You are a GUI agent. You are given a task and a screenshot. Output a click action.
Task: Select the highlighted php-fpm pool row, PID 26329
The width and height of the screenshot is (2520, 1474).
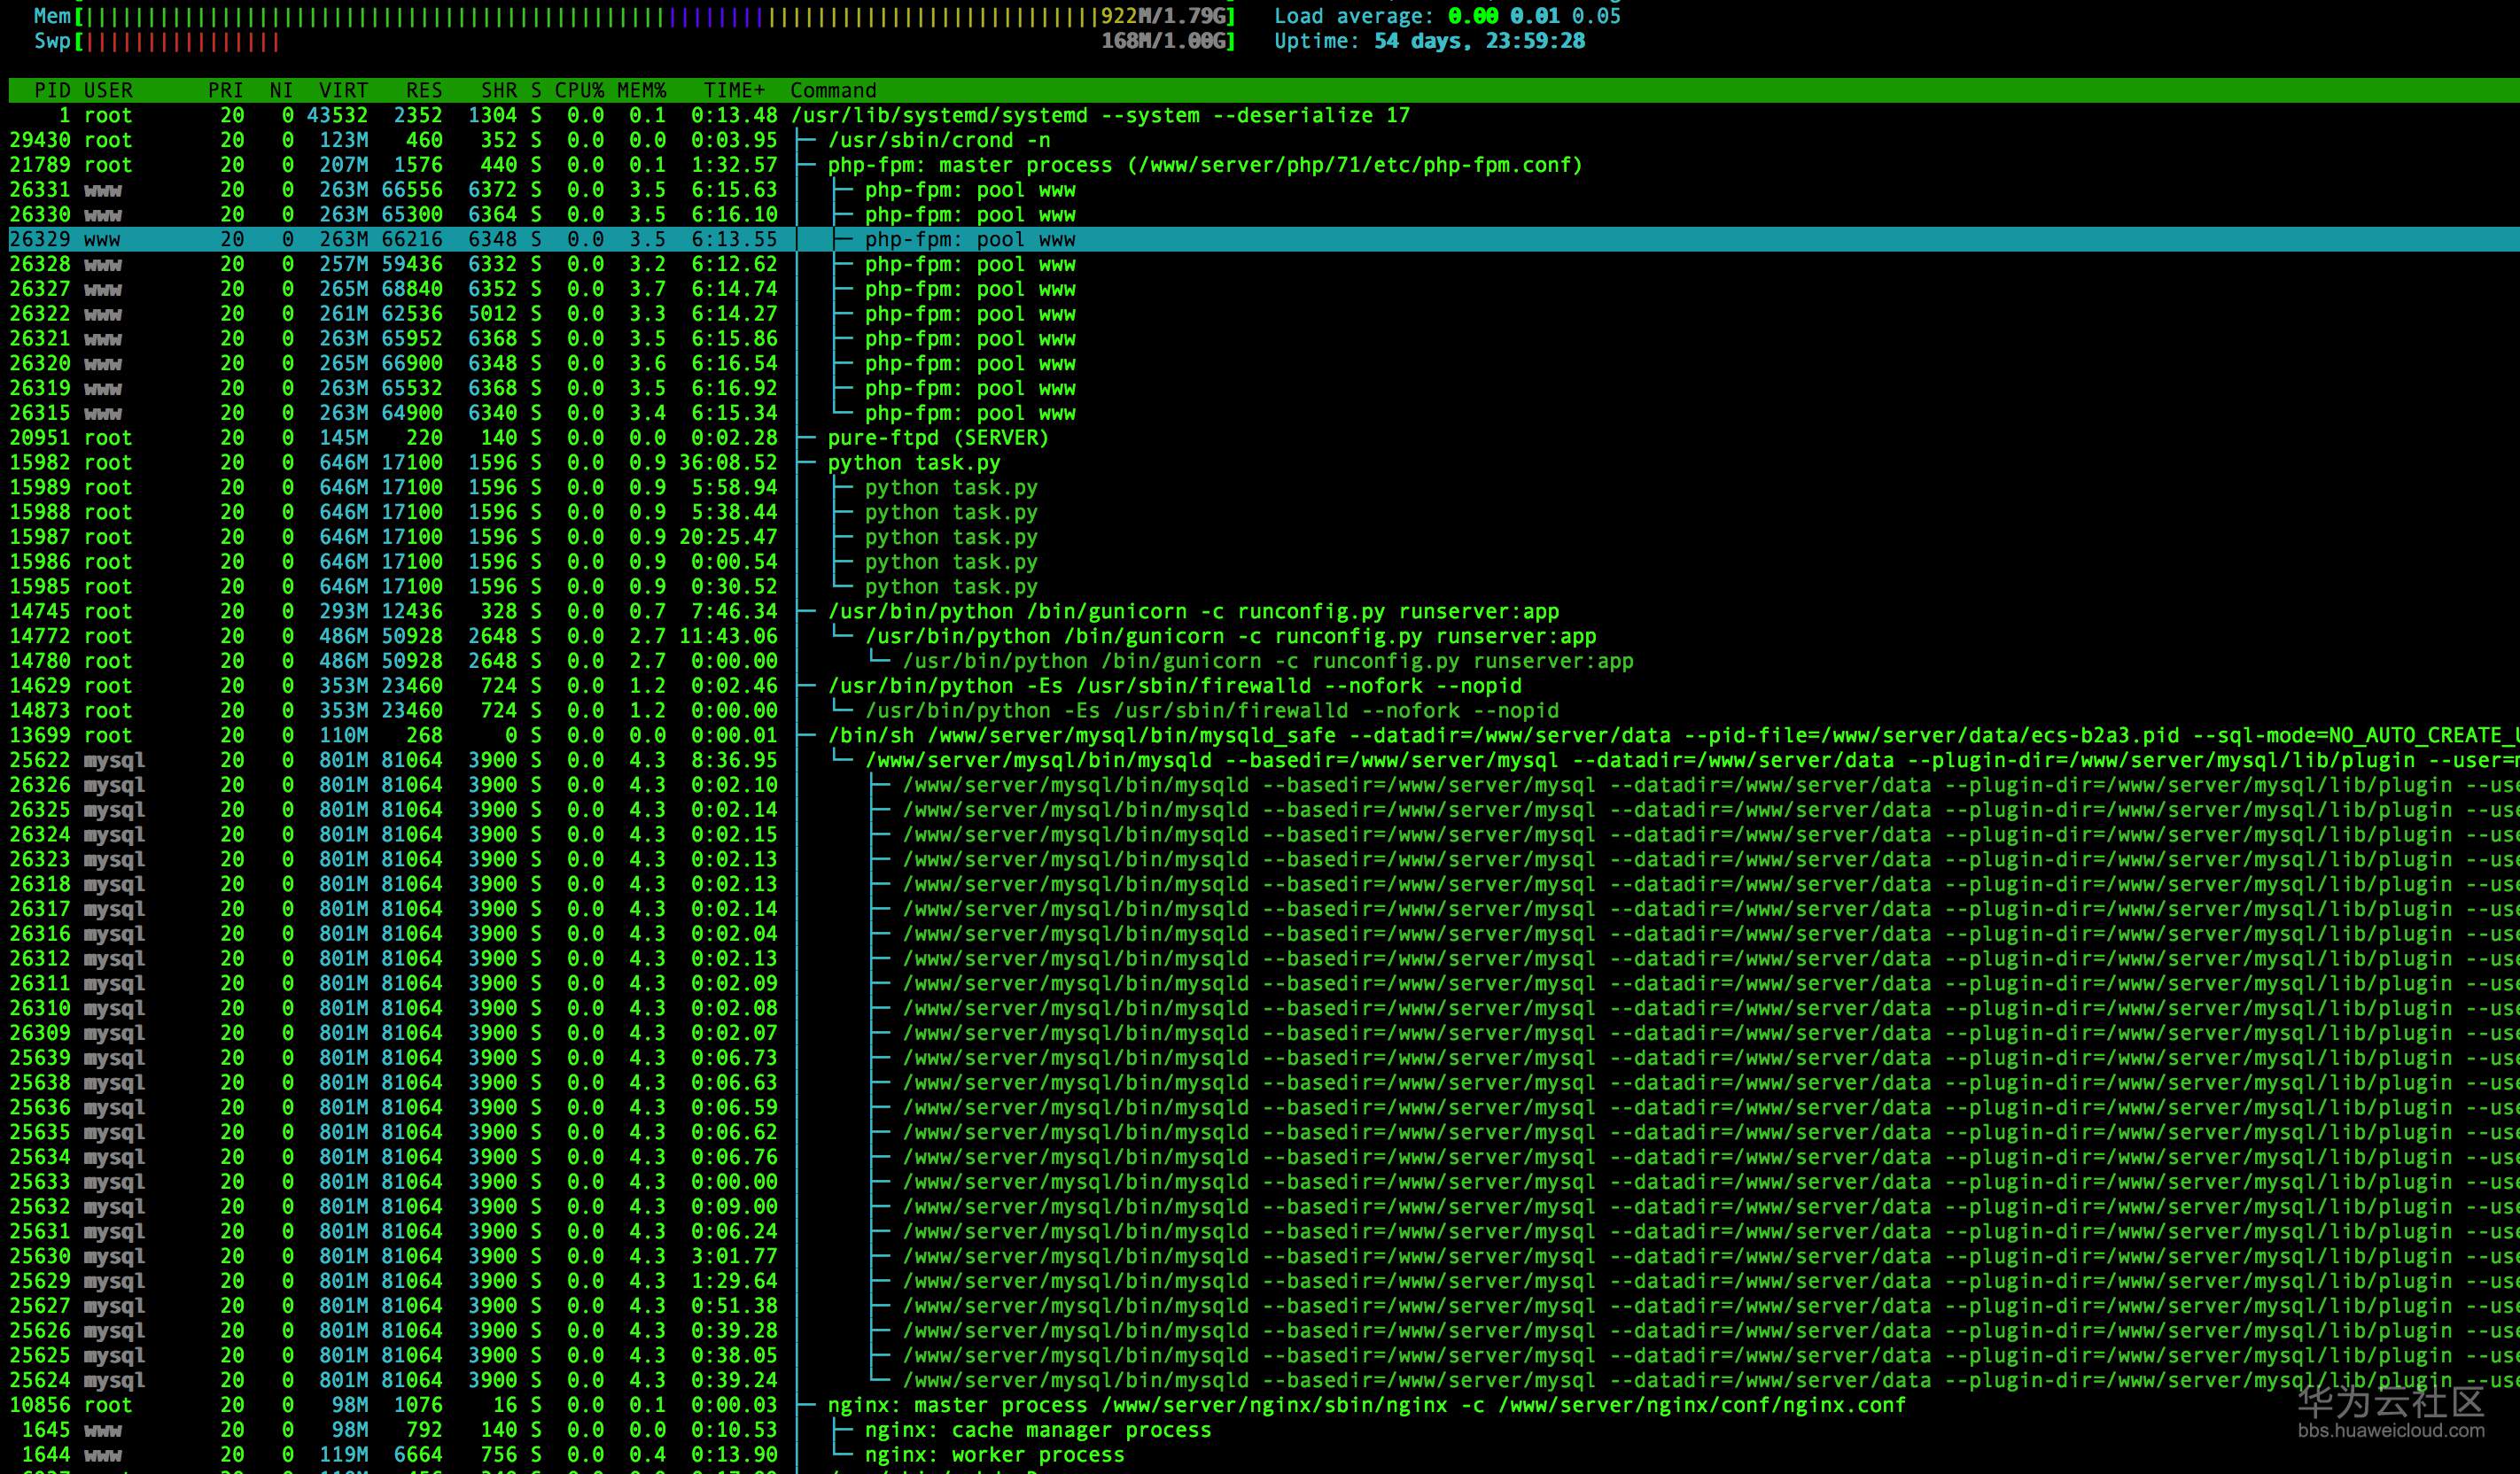click(969, 239)
